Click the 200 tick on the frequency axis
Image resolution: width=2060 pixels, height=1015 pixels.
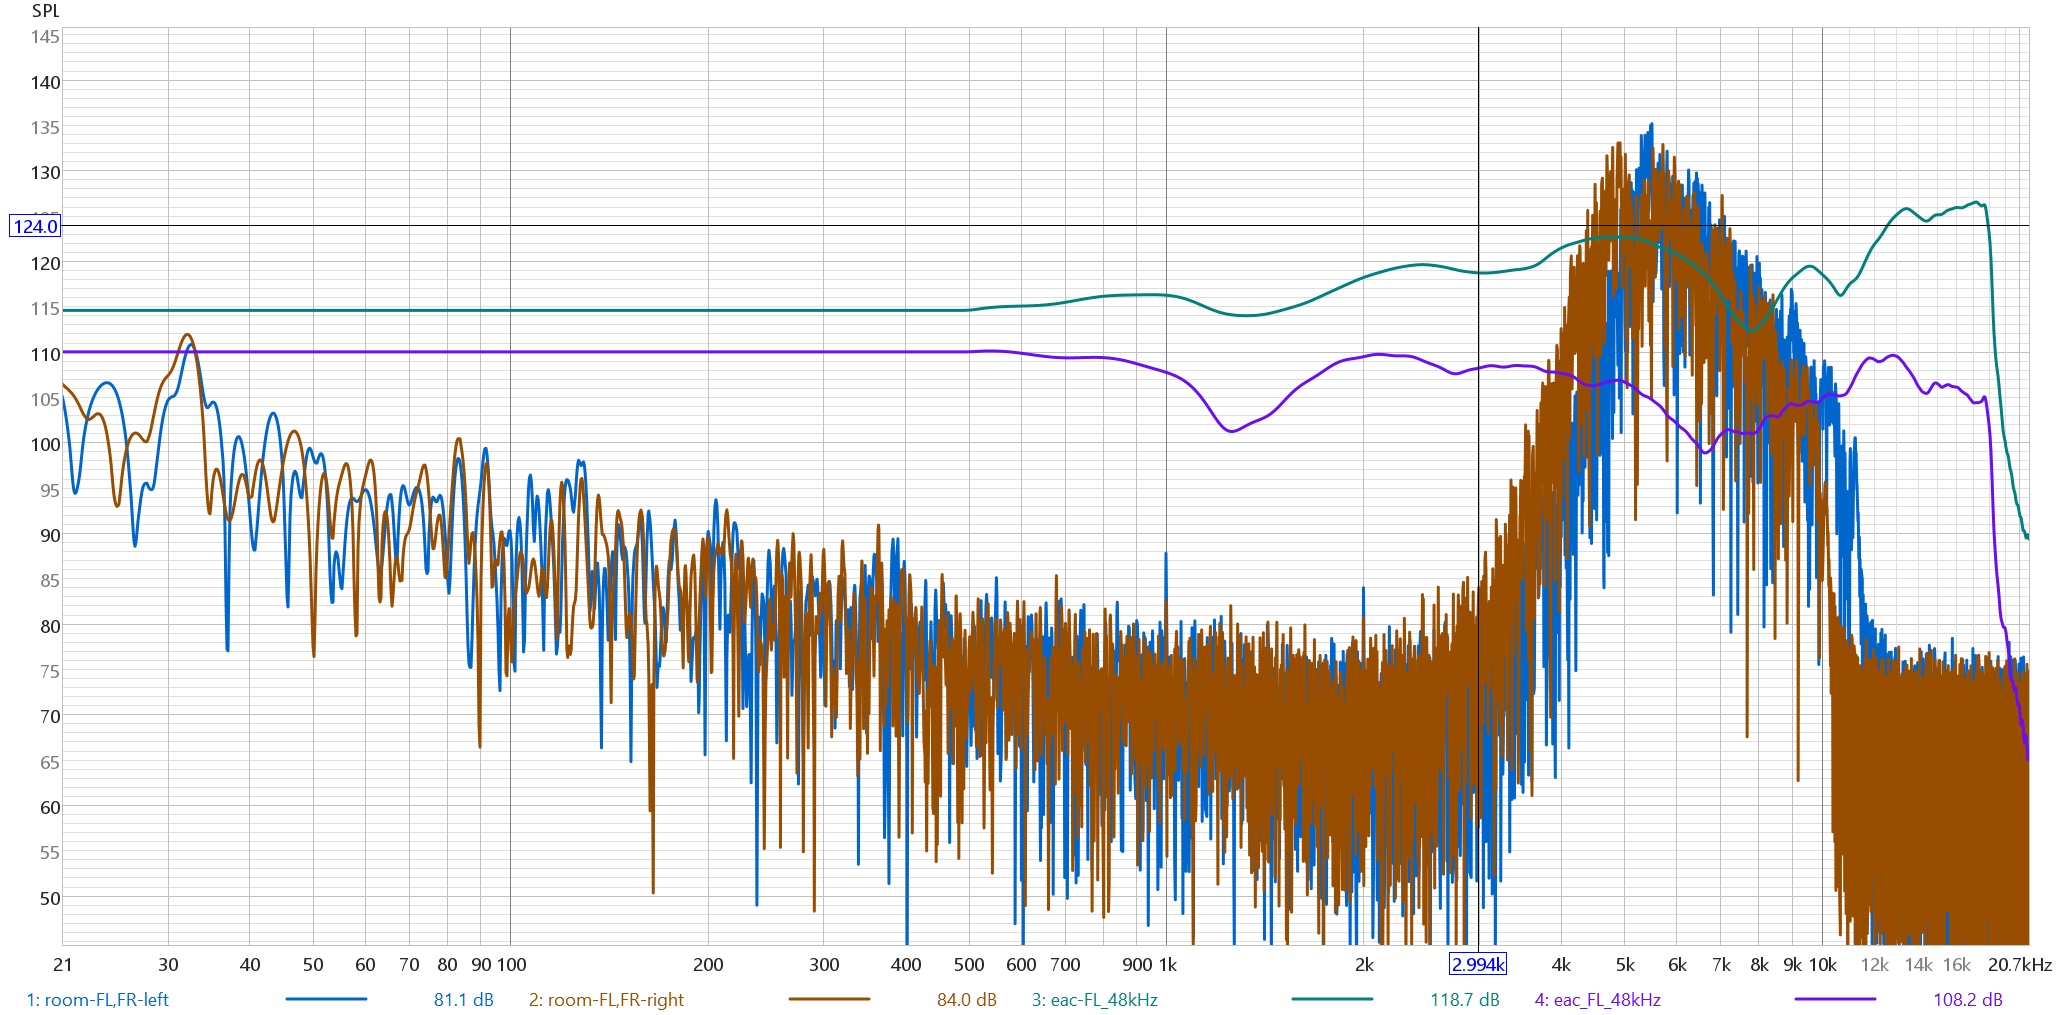pos(708,964)
